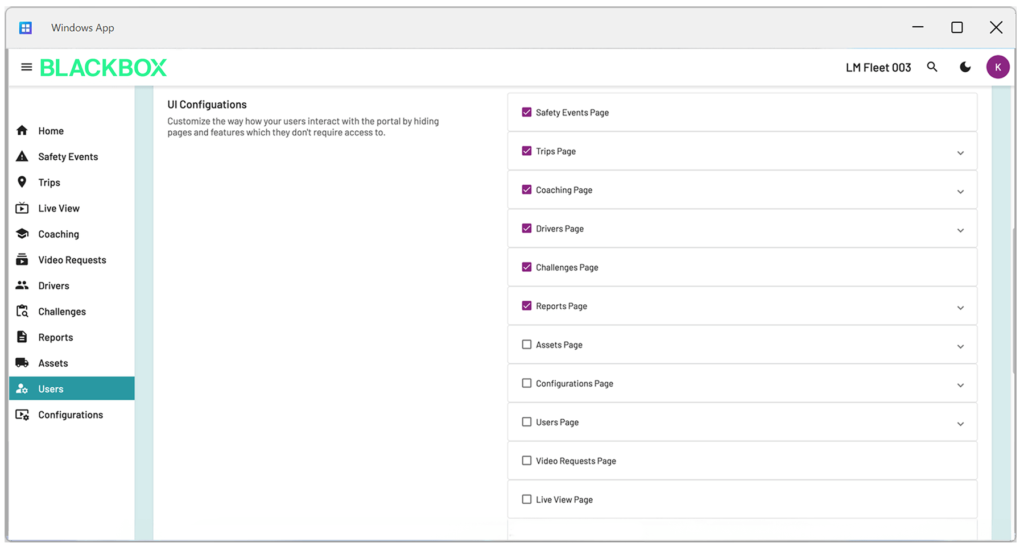Open Coaching from the sidebar
The height and width of the screenshot is (551, 1024).
pos(72,234)
